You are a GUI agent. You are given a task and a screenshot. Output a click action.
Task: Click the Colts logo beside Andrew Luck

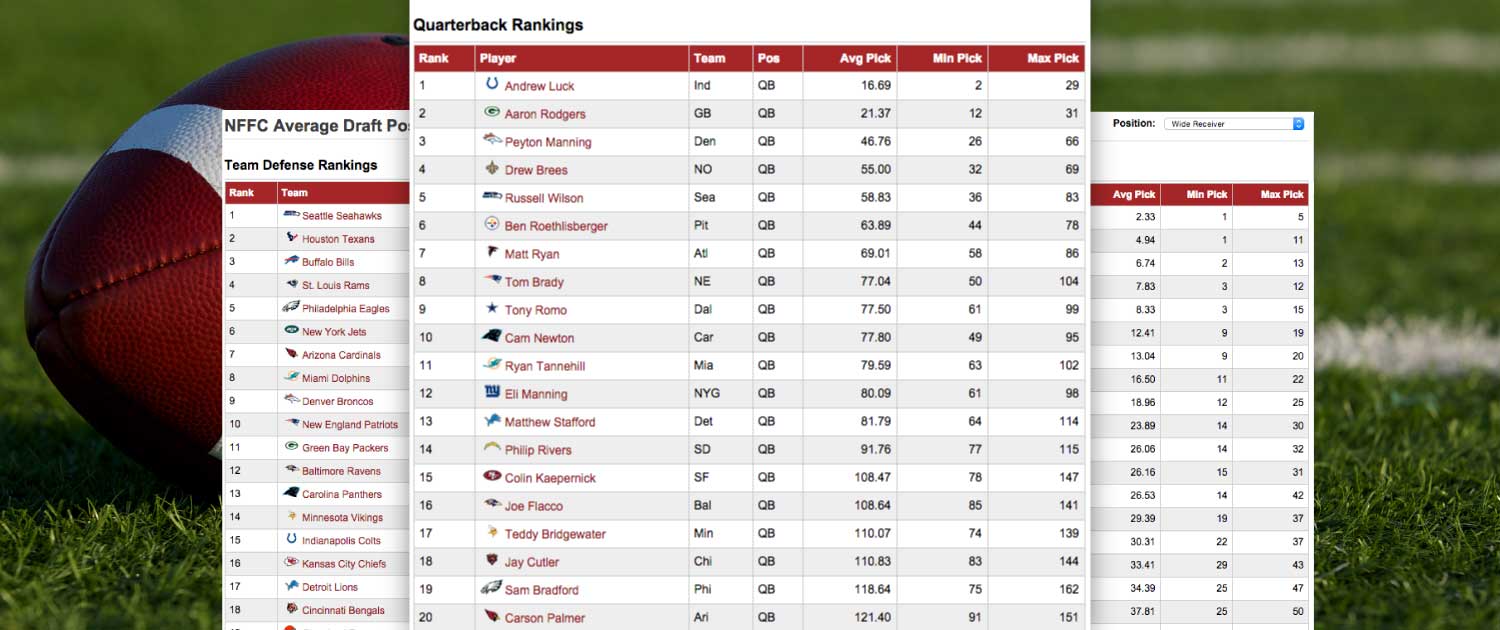click(x=490, y=85)
